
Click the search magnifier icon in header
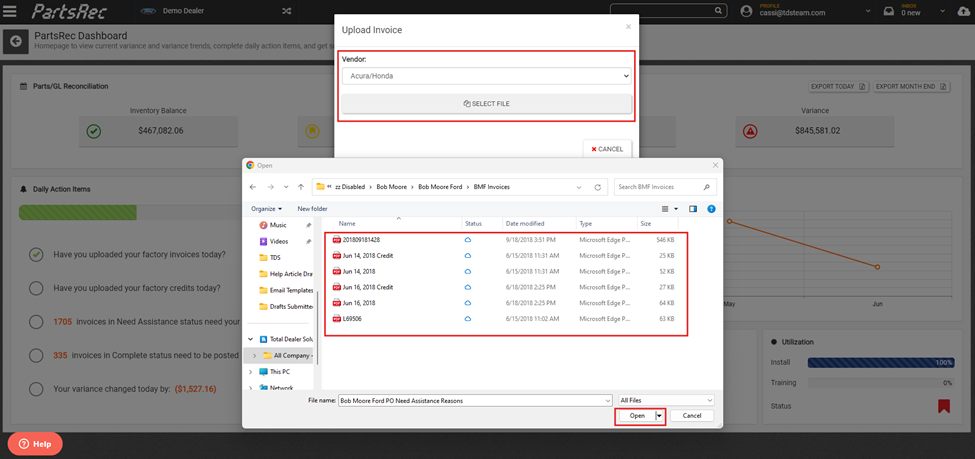[x=719, y=11]
